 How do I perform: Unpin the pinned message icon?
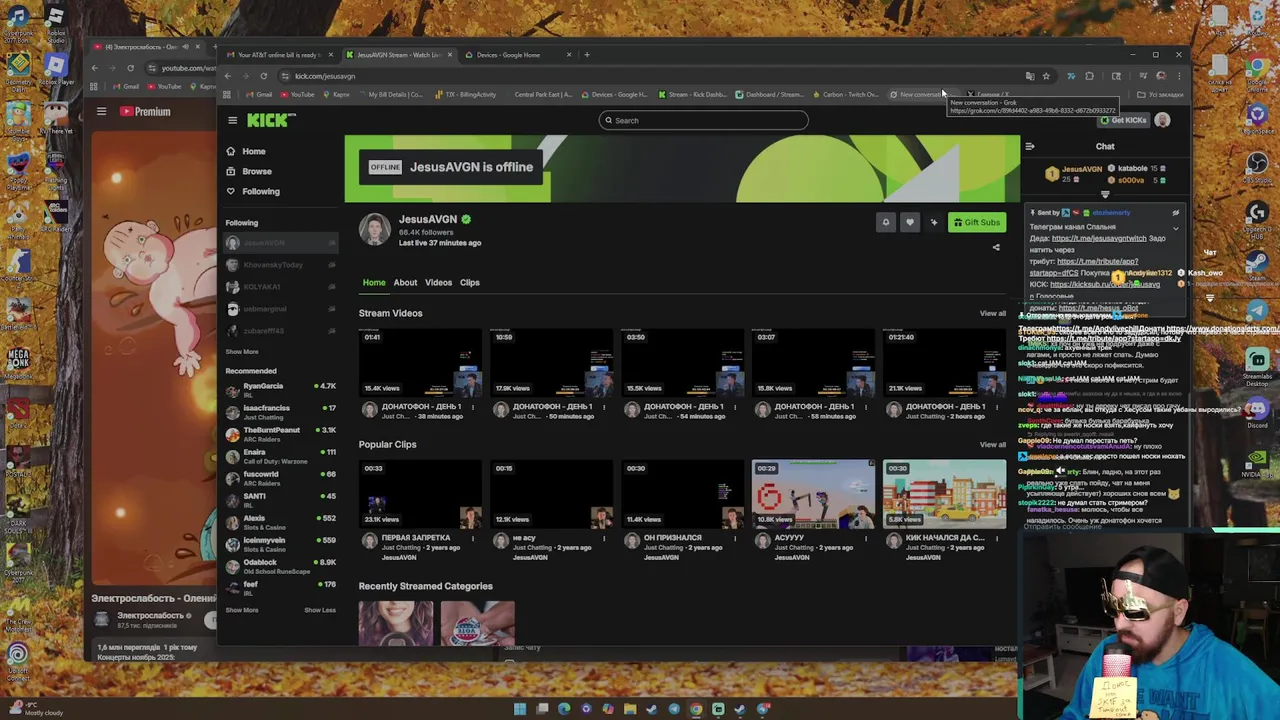[1176, 213]
